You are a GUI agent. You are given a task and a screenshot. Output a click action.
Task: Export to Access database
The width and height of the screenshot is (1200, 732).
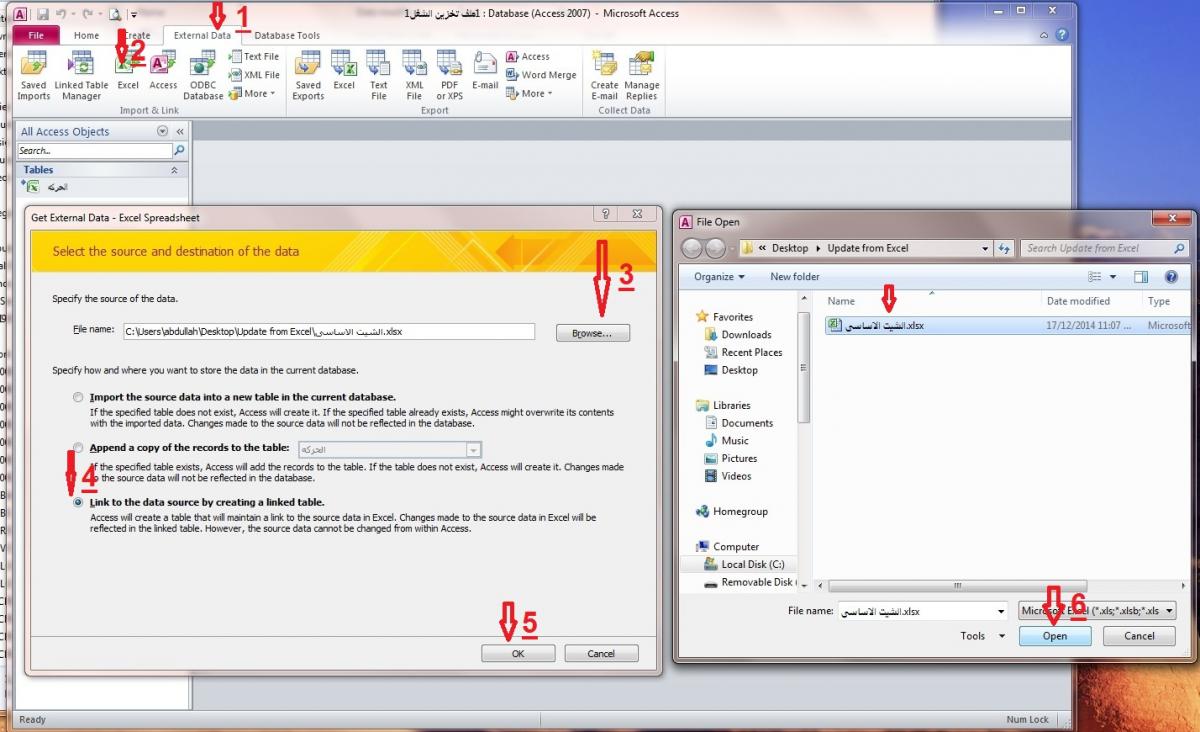pos(528,57)
